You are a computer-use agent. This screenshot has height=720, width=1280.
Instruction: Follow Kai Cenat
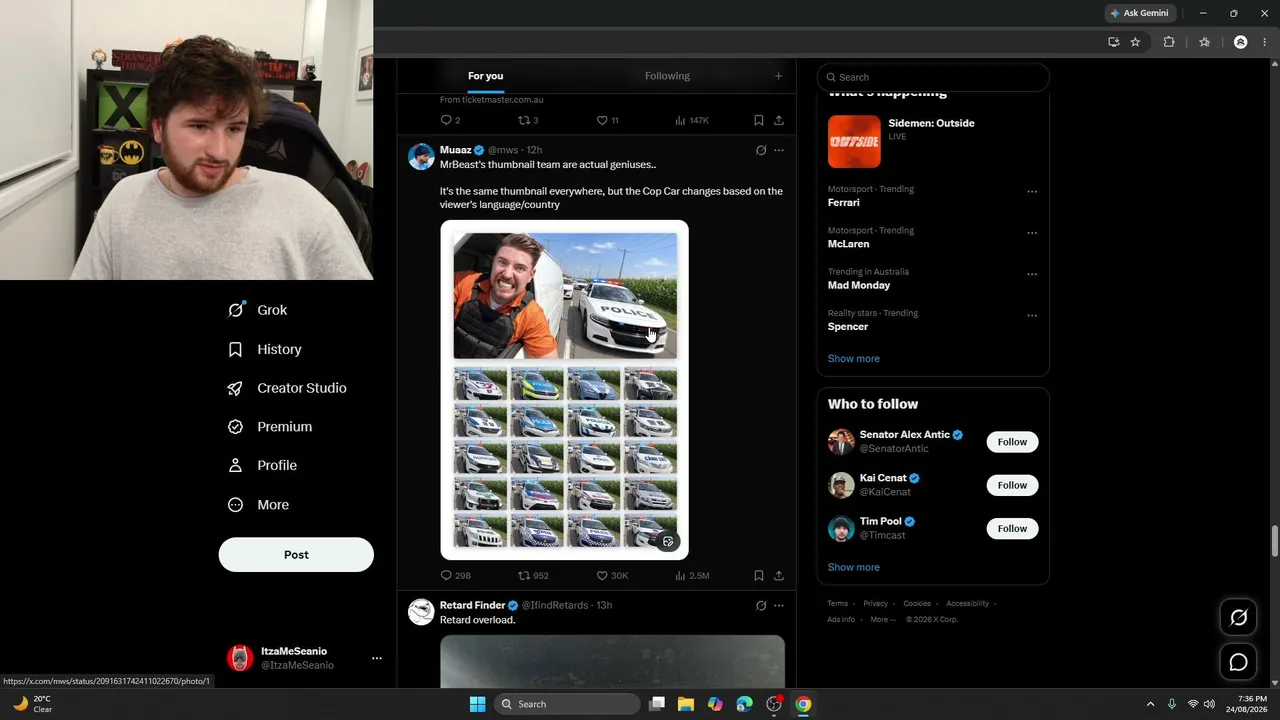1012,485
